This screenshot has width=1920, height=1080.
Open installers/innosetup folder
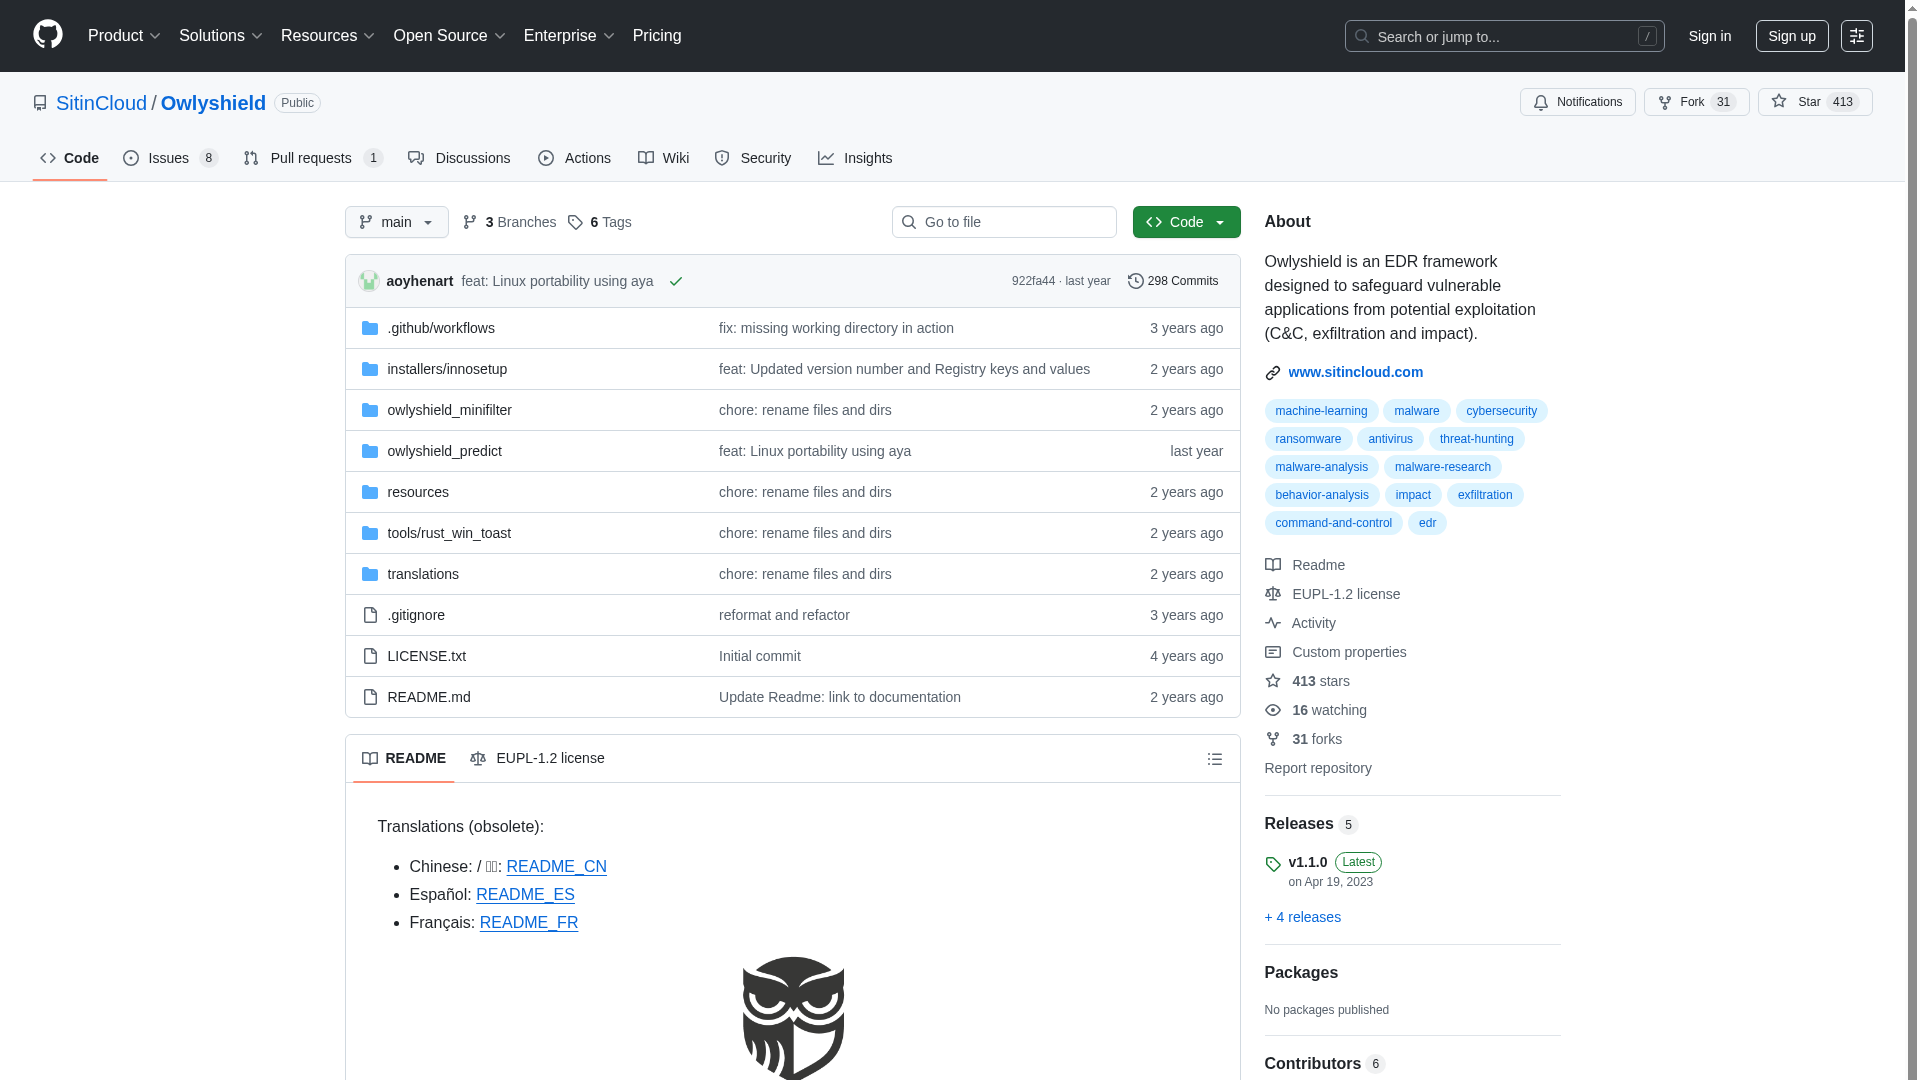(447, 369)
